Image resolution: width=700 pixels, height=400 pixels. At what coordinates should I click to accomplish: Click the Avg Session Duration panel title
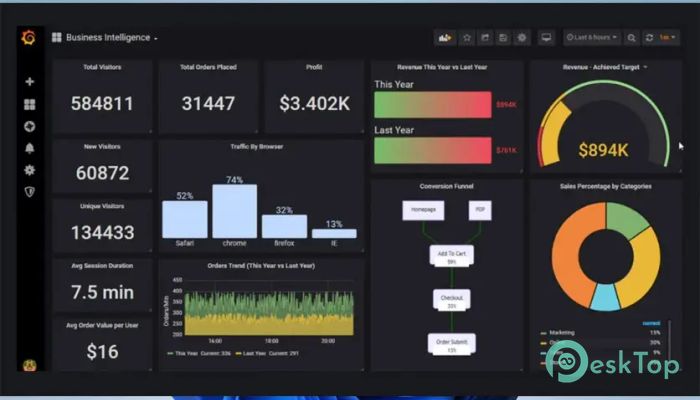[102, 266]
